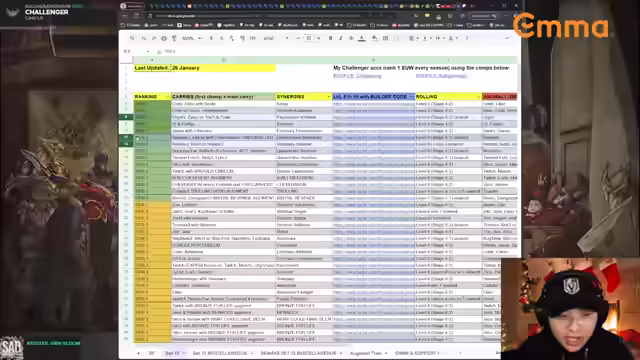Open the fill color tool
Image resolution: width=640 pixels, height=360 pixels.
(x=374, y=38)
